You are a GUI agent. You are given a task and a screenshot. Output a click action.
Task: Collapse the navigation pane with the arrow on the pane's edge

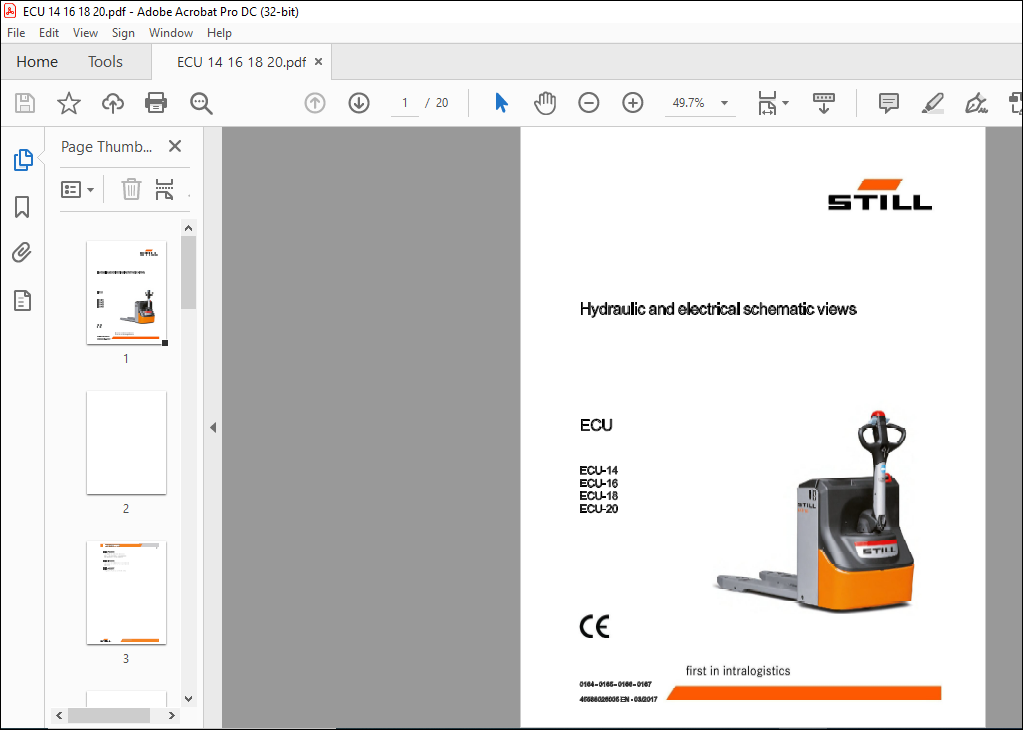[213, 427]
